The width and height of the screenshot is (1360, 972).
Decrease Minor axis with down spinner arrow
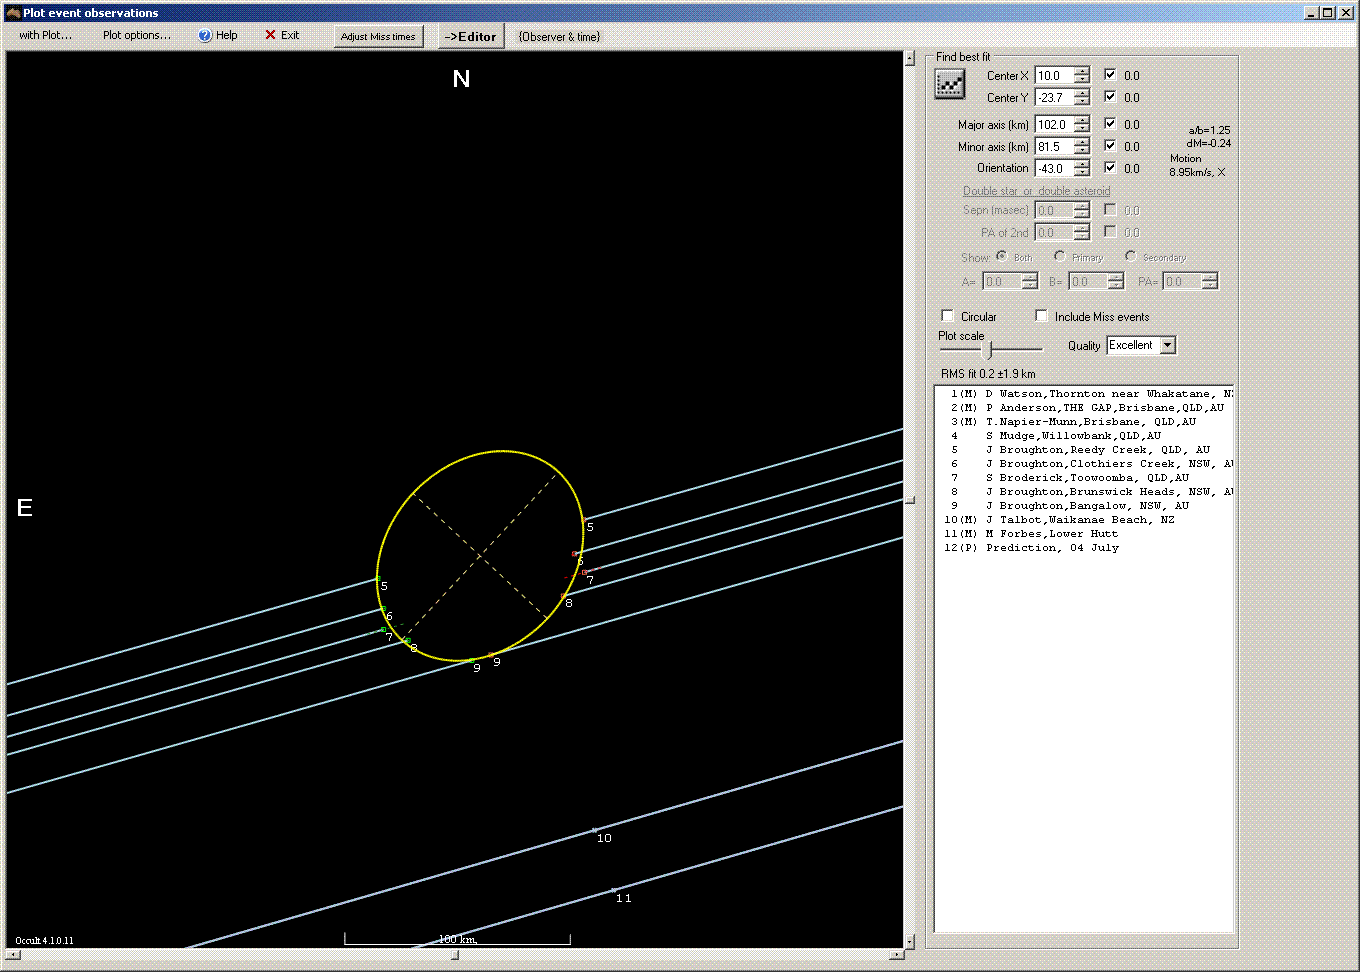click(x=1082, y=150)
